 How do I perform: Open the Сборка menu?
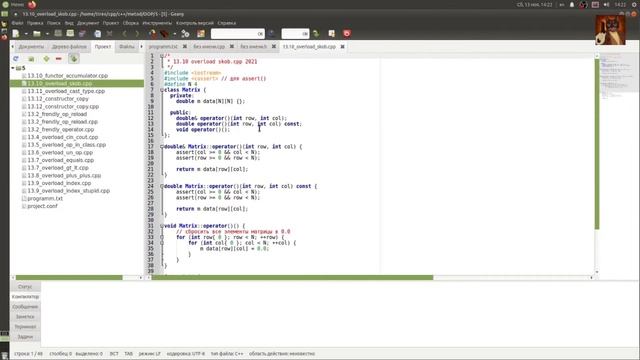click(x=131, y=23)
